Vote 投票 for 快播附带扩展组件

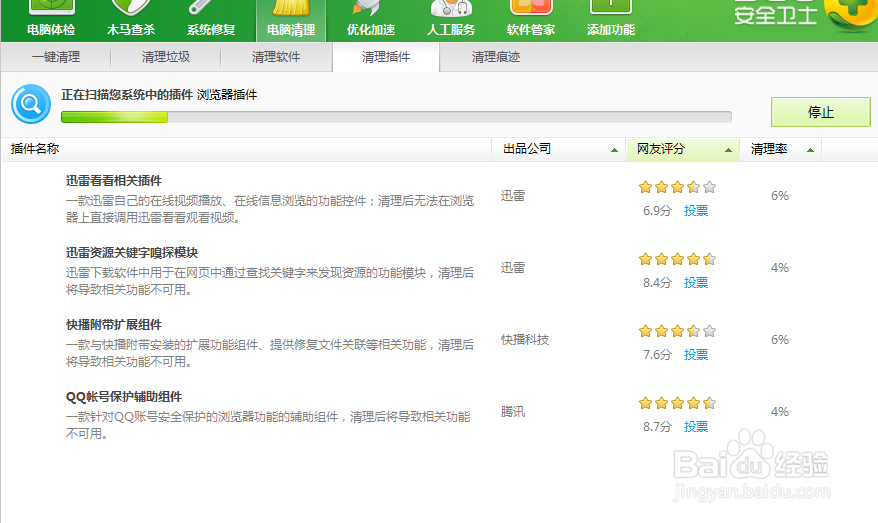[696, 354]
